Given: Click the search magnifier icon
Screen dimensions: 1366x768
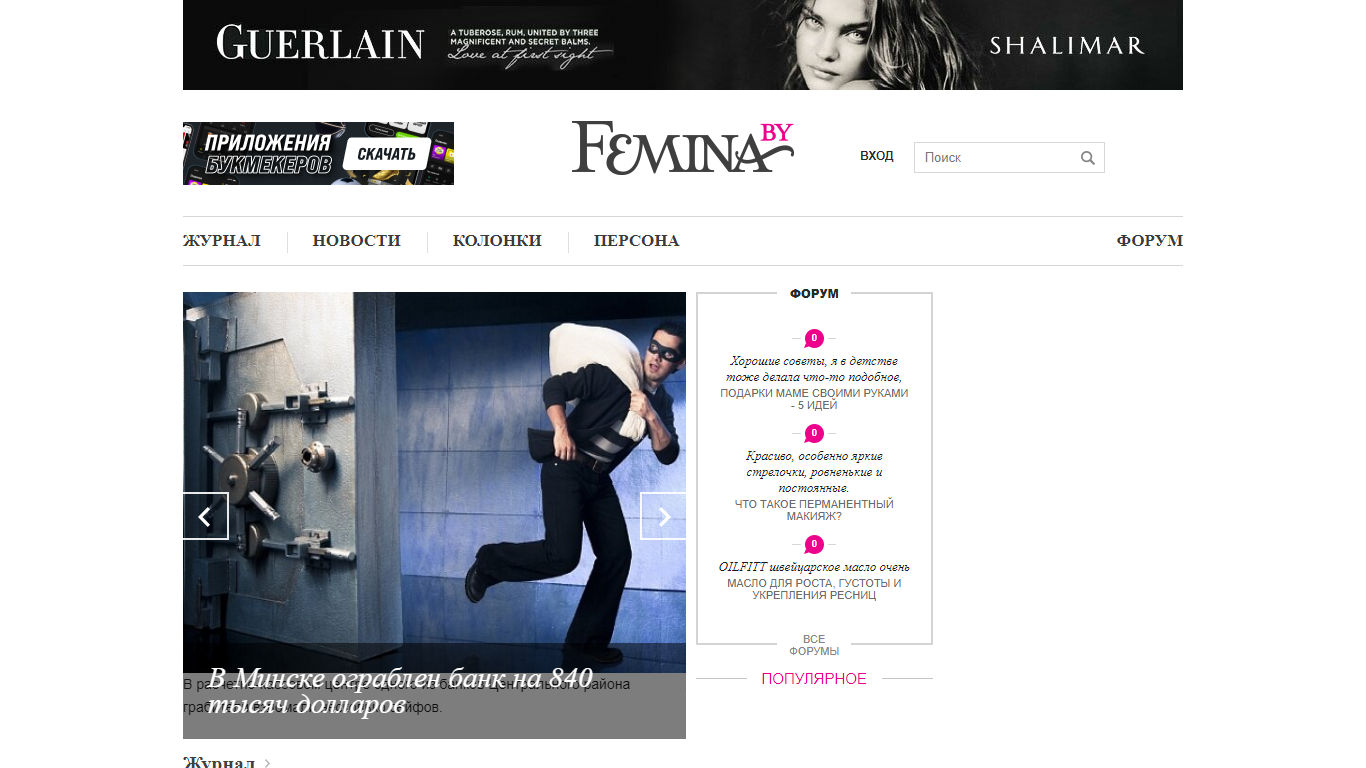Looking at the screenshot, I should [x=1088, y=158].
